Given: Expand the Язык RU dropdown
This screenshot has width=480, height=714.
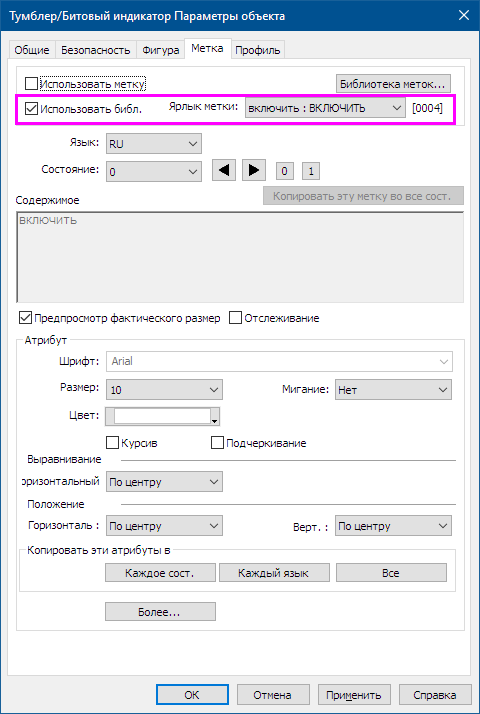Looking at the screenshot, I should (154, 144).
